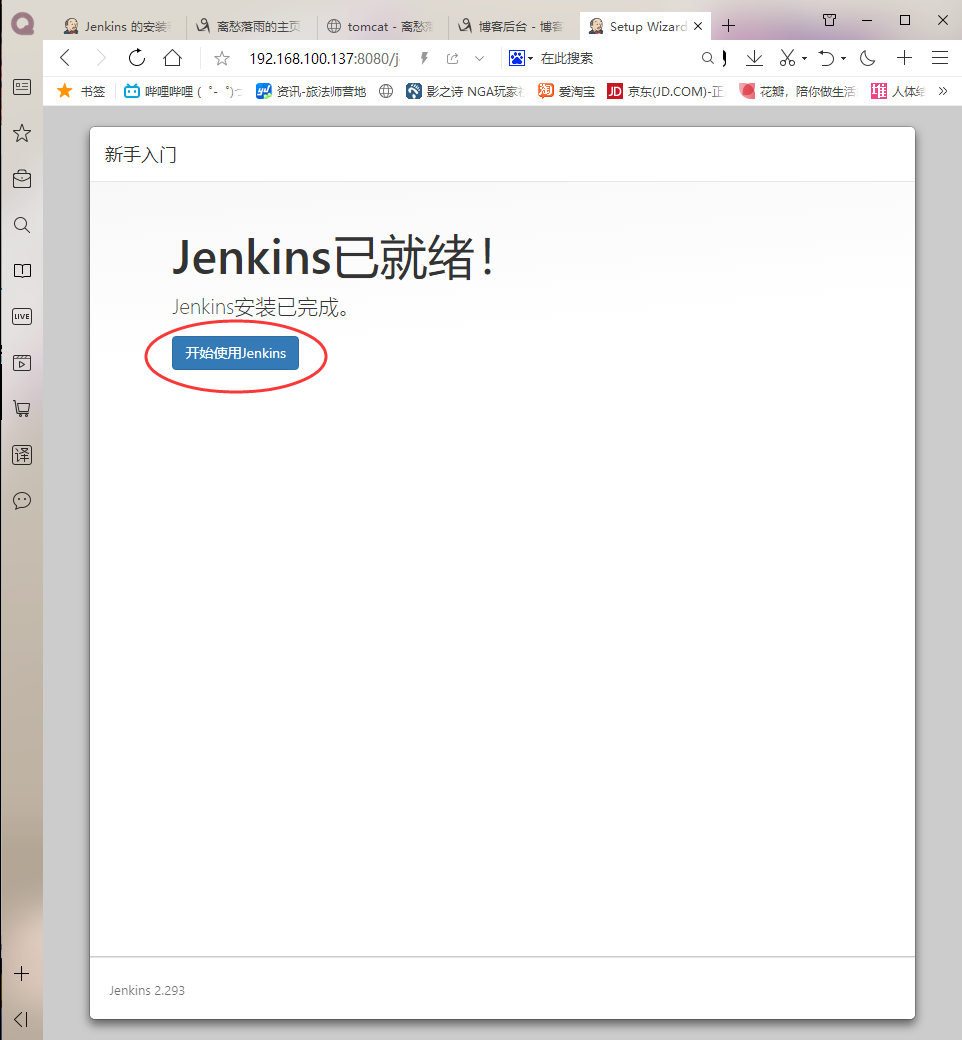
Task: Click the address bar URL 192.168.100.137:8080
Action: click(324, 59)
